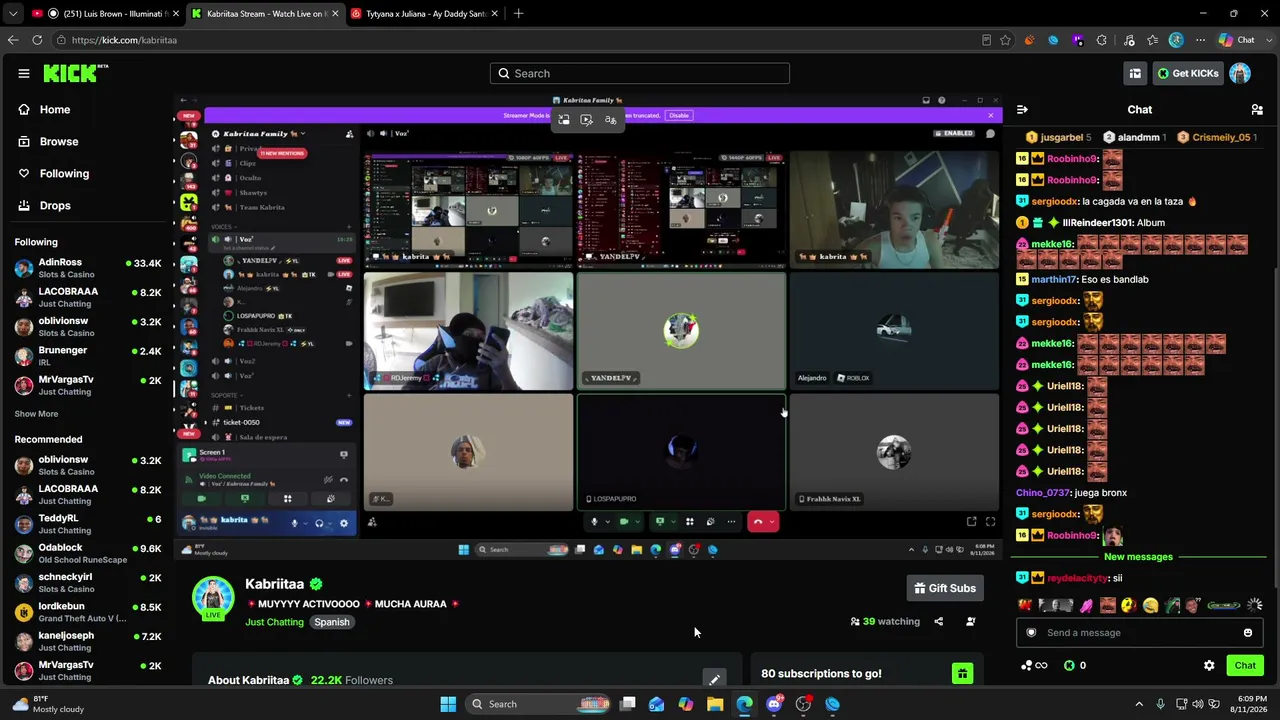
Task: Click the Windows taskbar Search box
Action: (540, 704)
